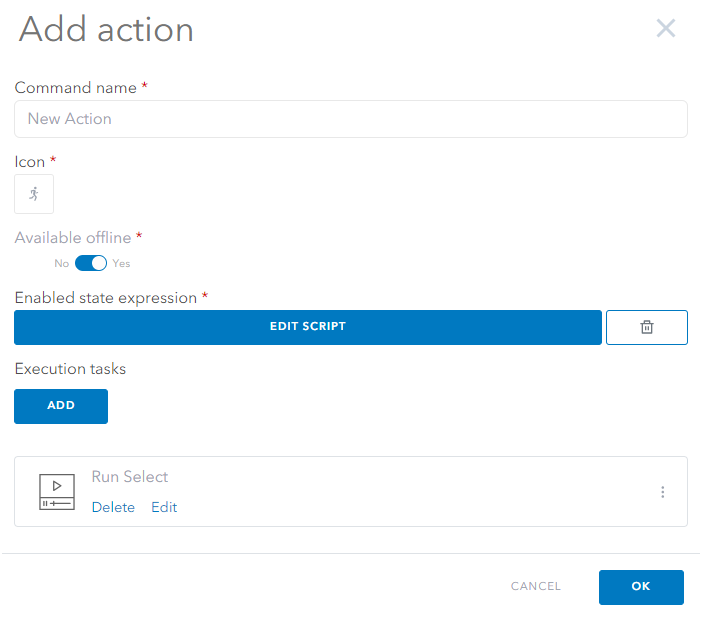This screenshot has width=705, height=618.
Task: Click the Command name input field
Action: click(x=350, y=119)
